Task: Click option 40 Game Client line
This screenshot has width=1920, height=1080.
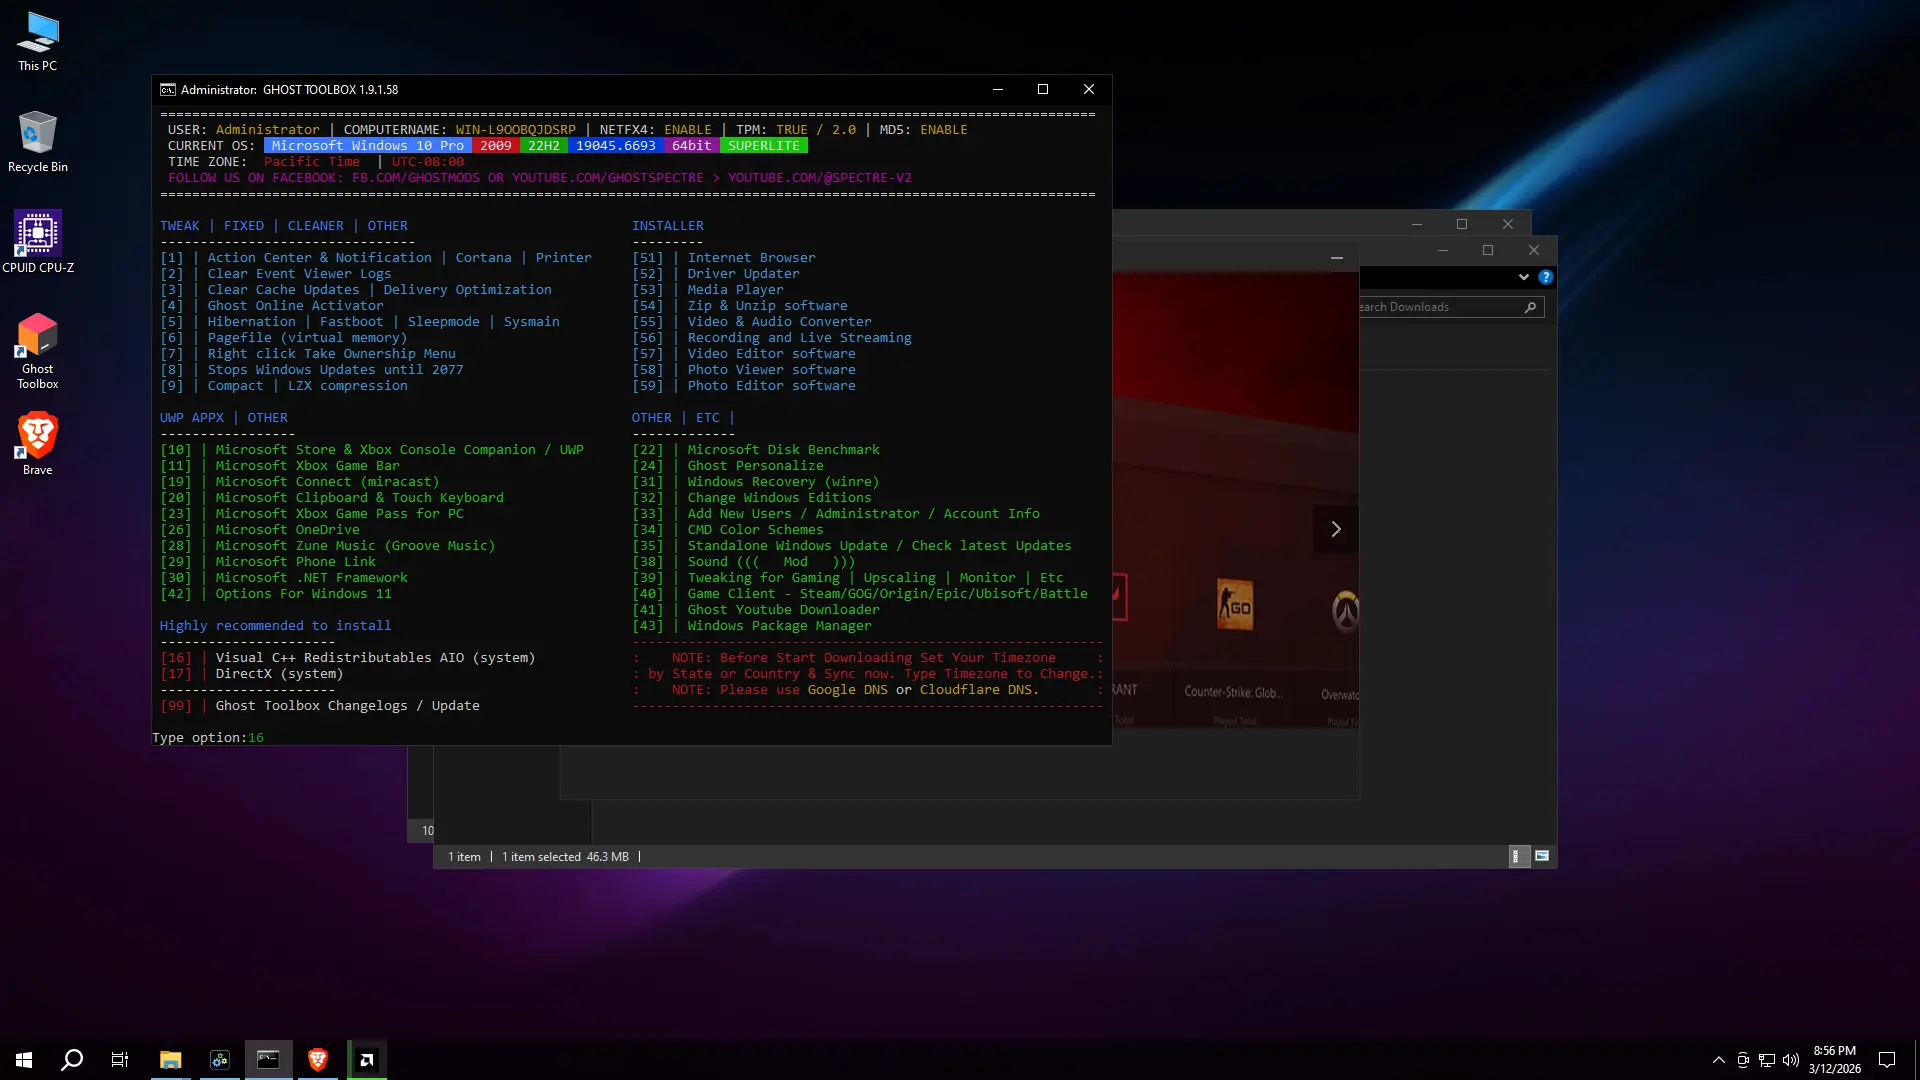Action: tap(860, 594)
